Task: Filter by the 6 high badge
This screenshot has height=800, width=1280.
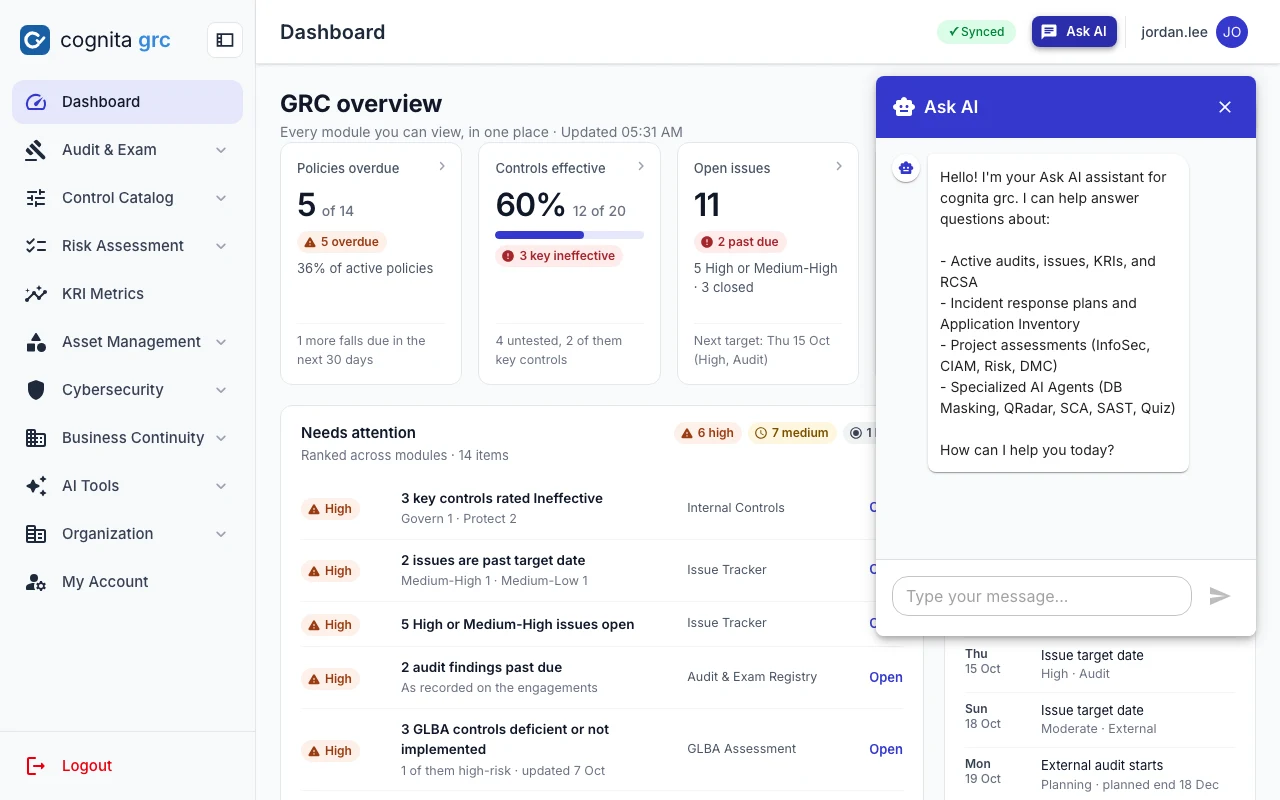Action: [x=707, y=433]
